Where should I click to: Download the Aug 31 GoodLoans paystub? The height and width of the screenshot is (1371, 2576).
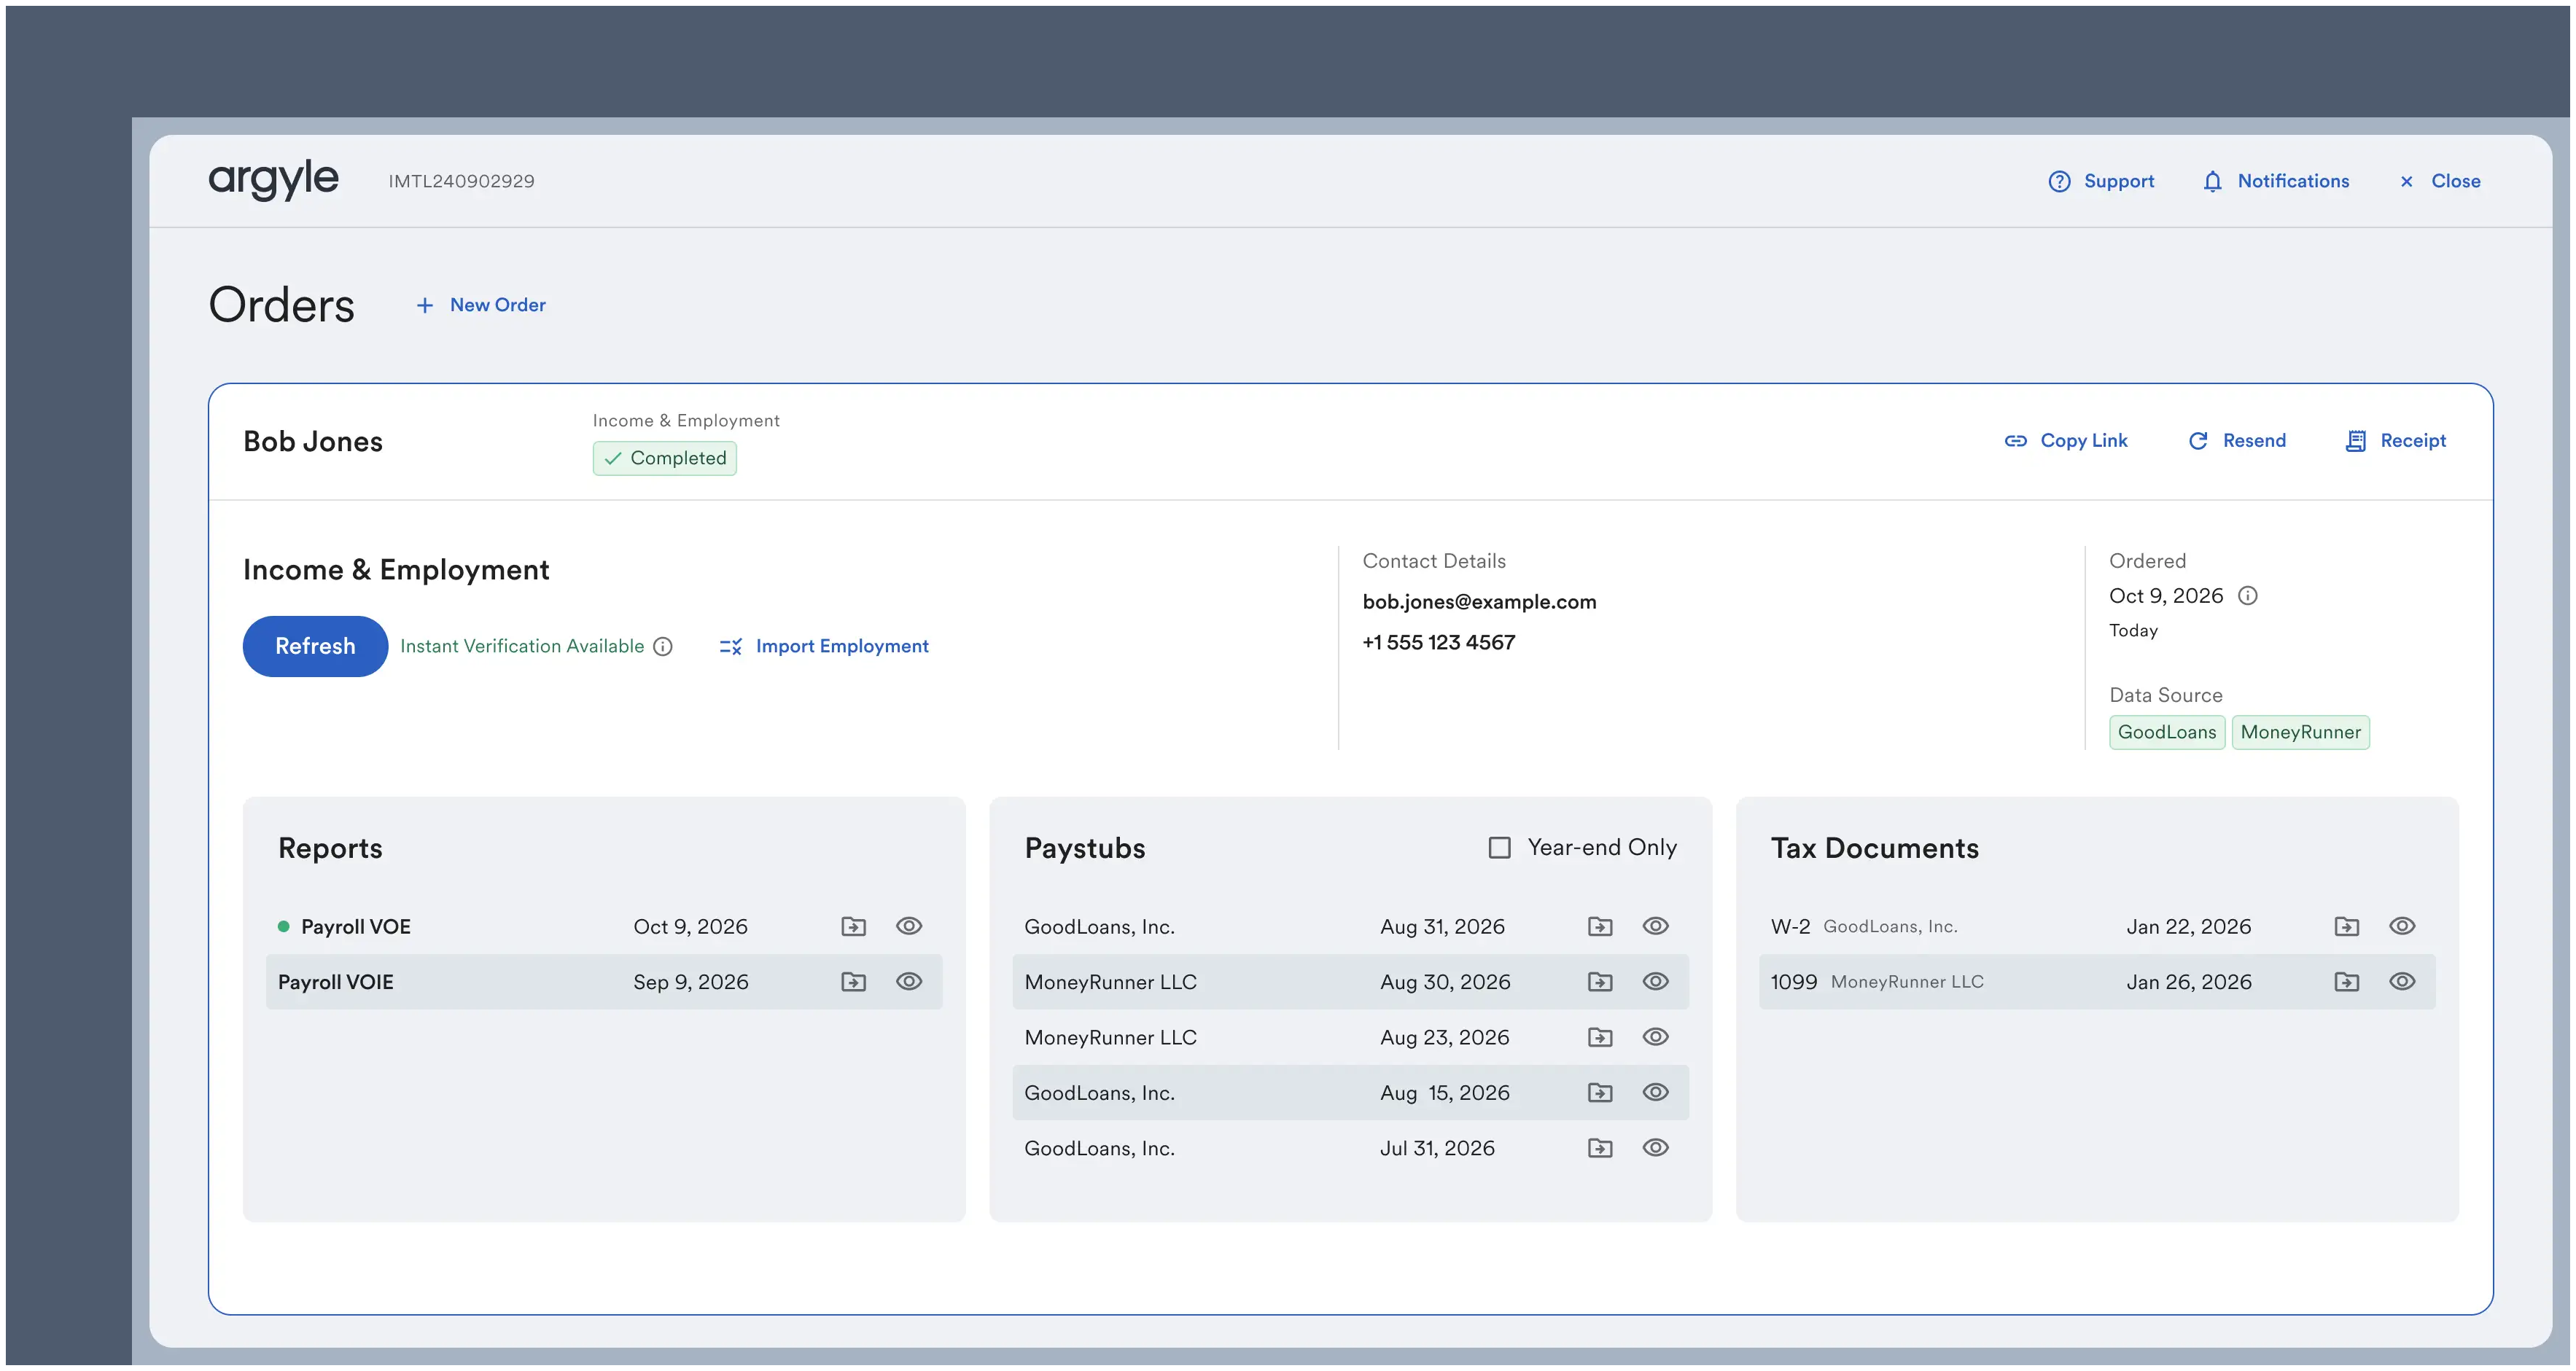pos(1600,926)
